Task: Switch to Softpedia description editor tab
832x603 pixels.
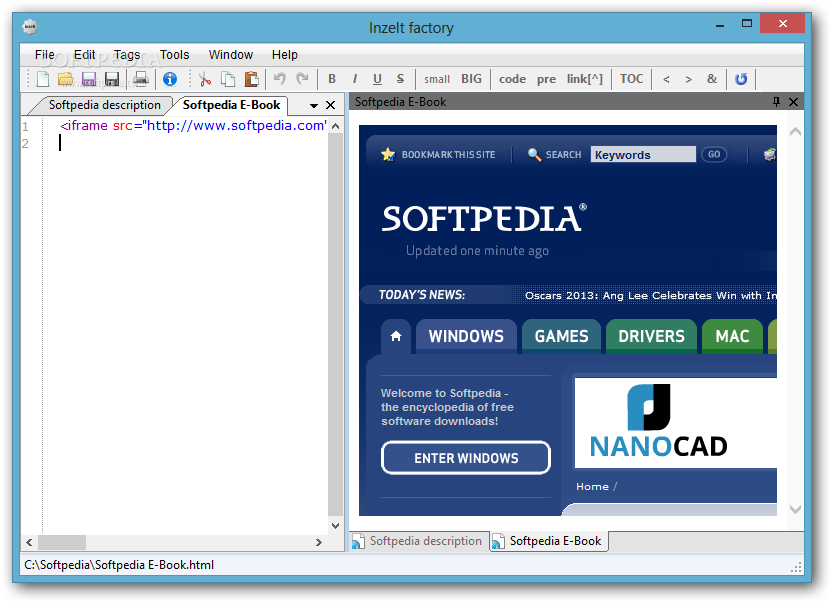Action: coord(105,105)
